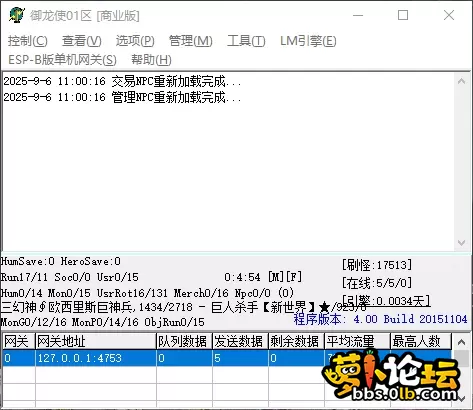Screen dimensions: 473x410
Task: Click the Hum0/14 Mon0/15 status line
Action: 147,293
